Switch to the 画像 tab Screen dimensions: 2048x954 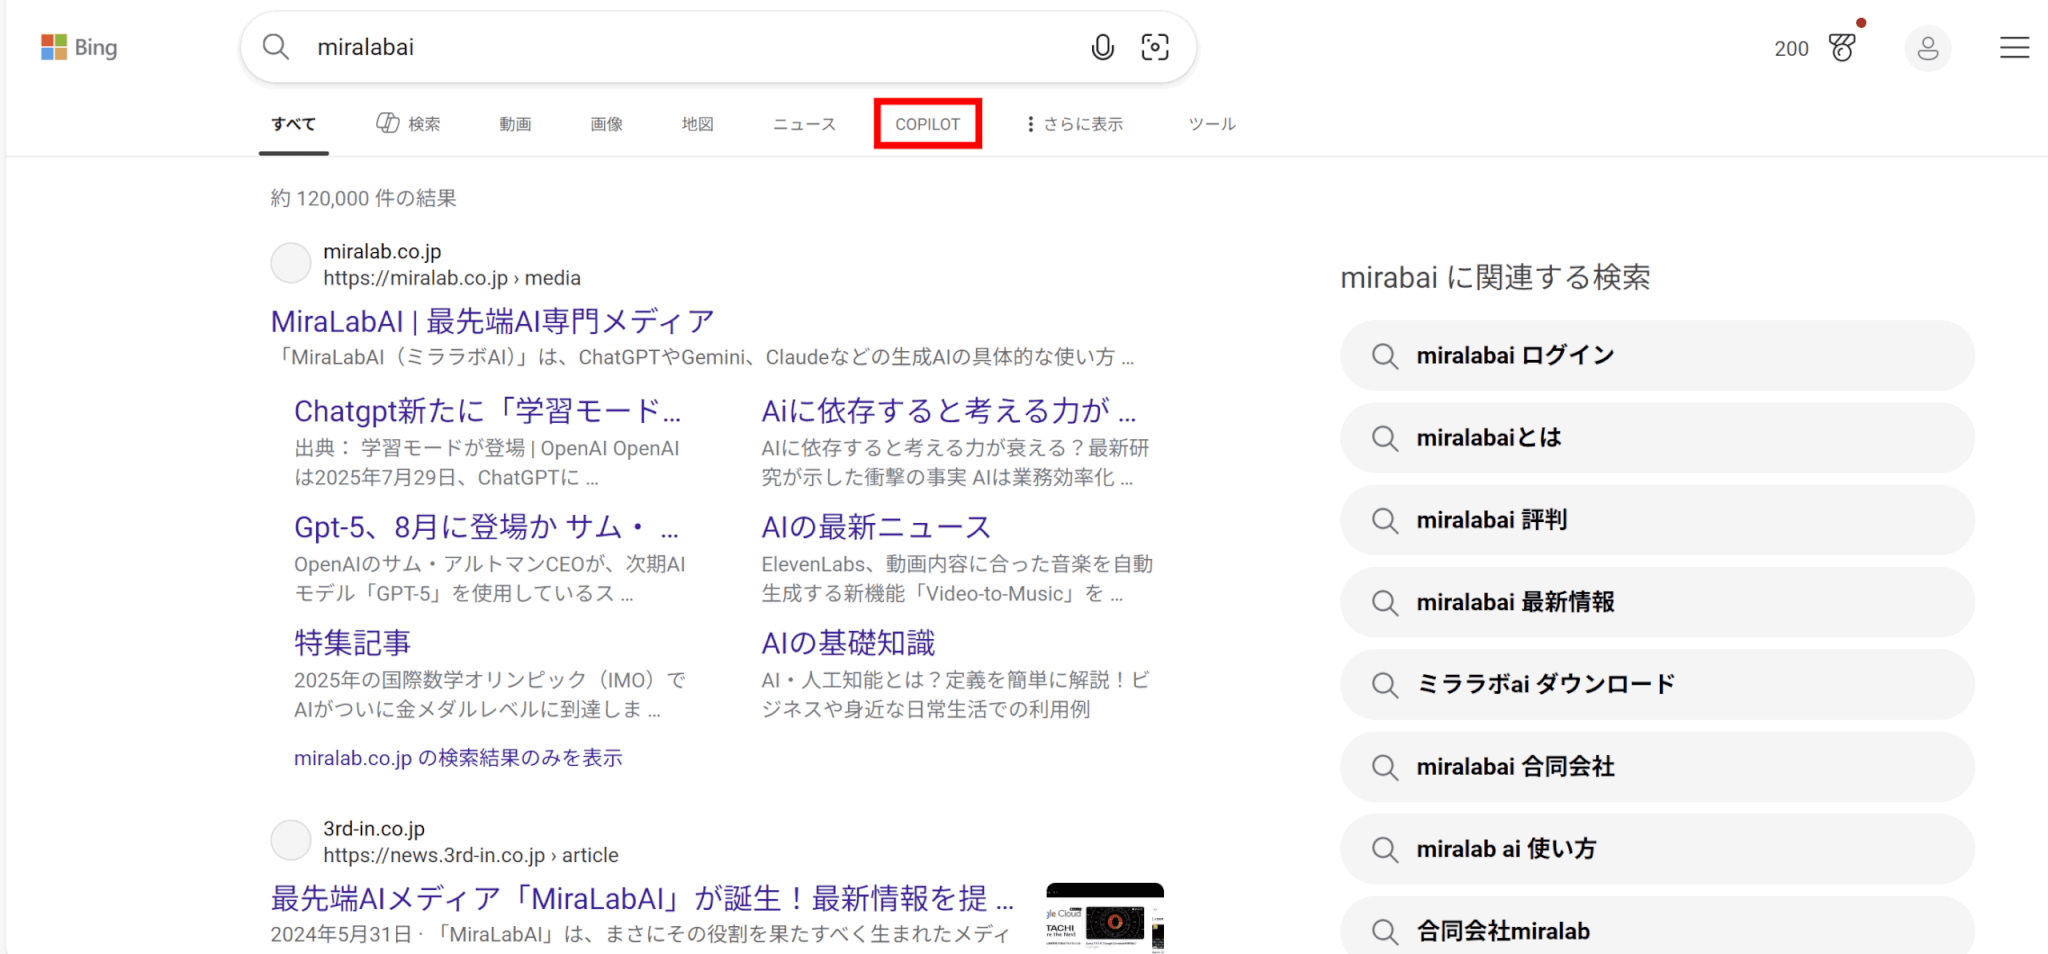(606, 124)
